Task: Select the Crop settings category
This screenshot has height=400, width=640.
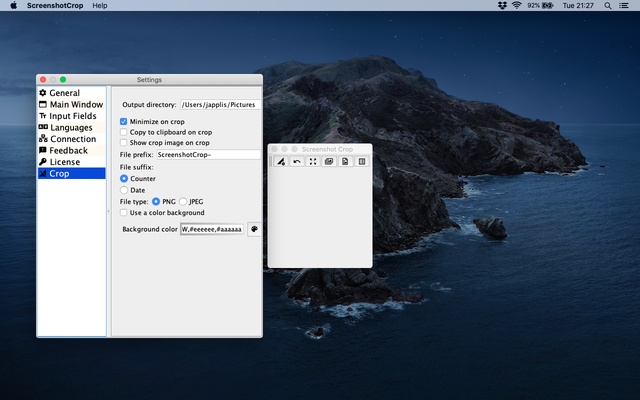Action: pyautogui.click(x=71, y=173)
